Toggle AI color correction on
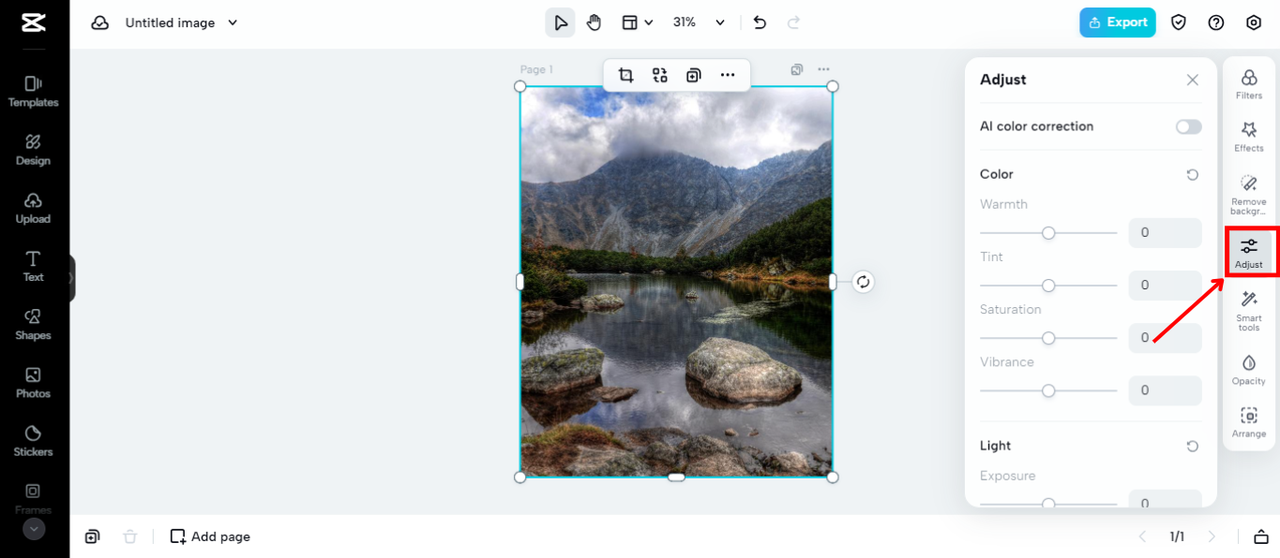1280x558 pixels. (1189, 127)
